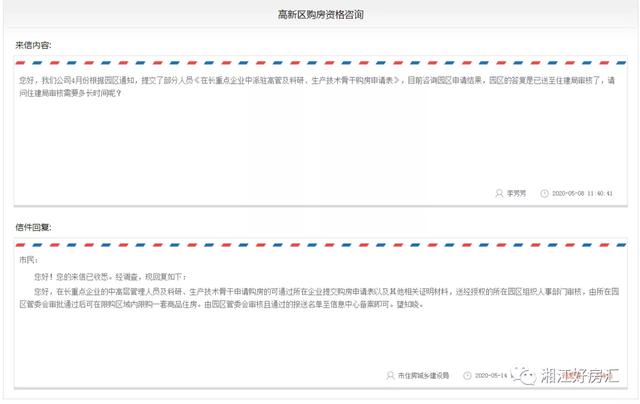Click the clock icon beside 2020-05-14 date
640x404 pixels.
click(467, 375)
